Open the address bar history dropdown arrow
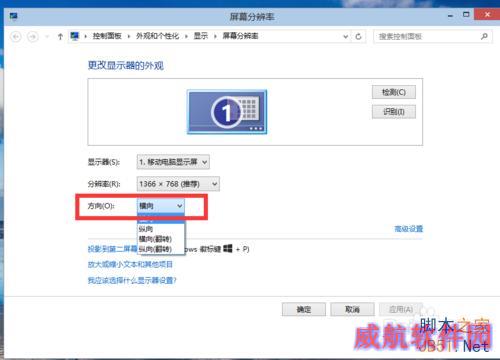The width and height of the screenshot is (500, 360). click(x=346, y=36)
